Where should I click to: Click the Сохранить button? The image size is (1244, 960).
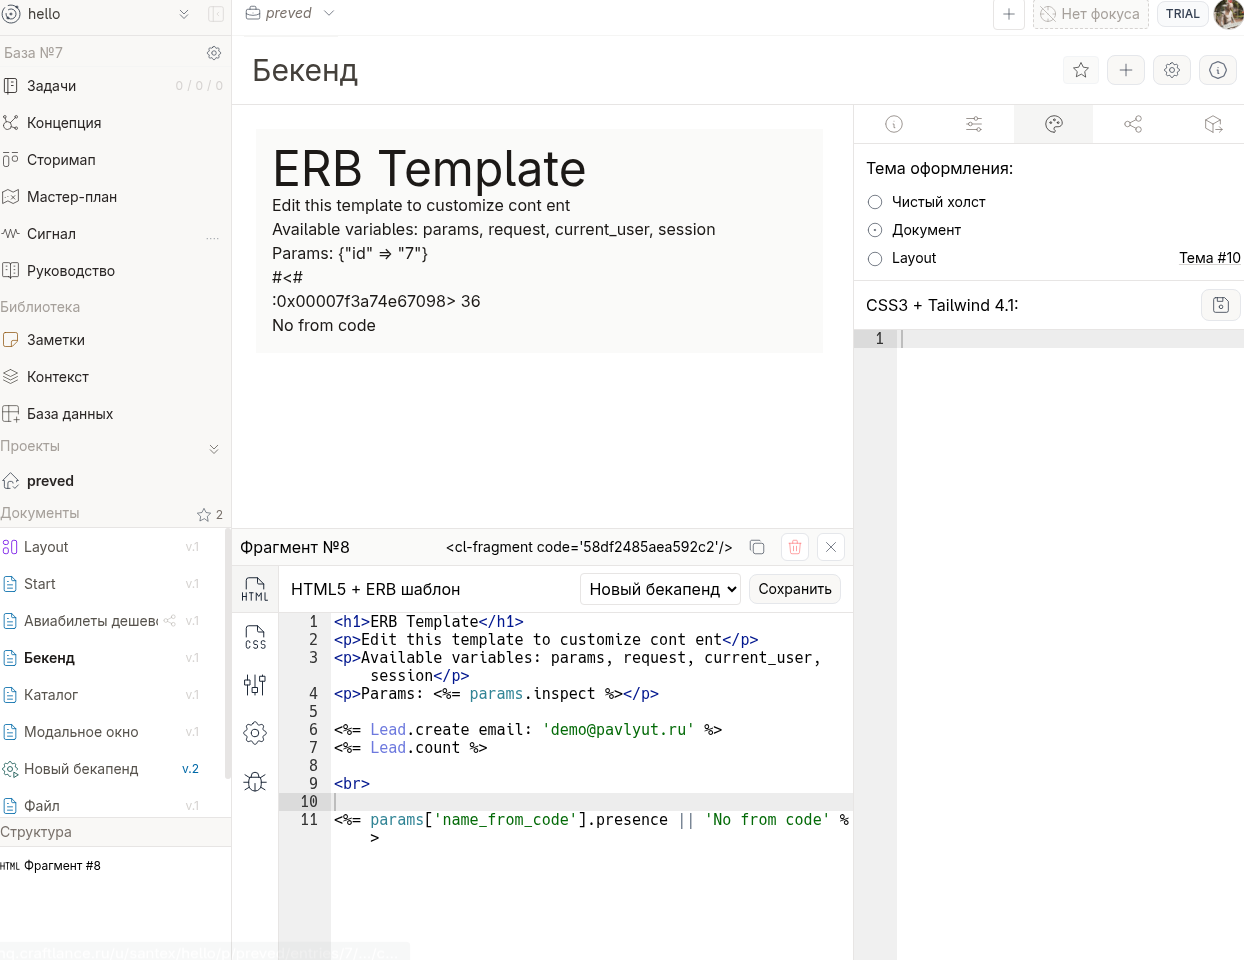tap(794, 589)
